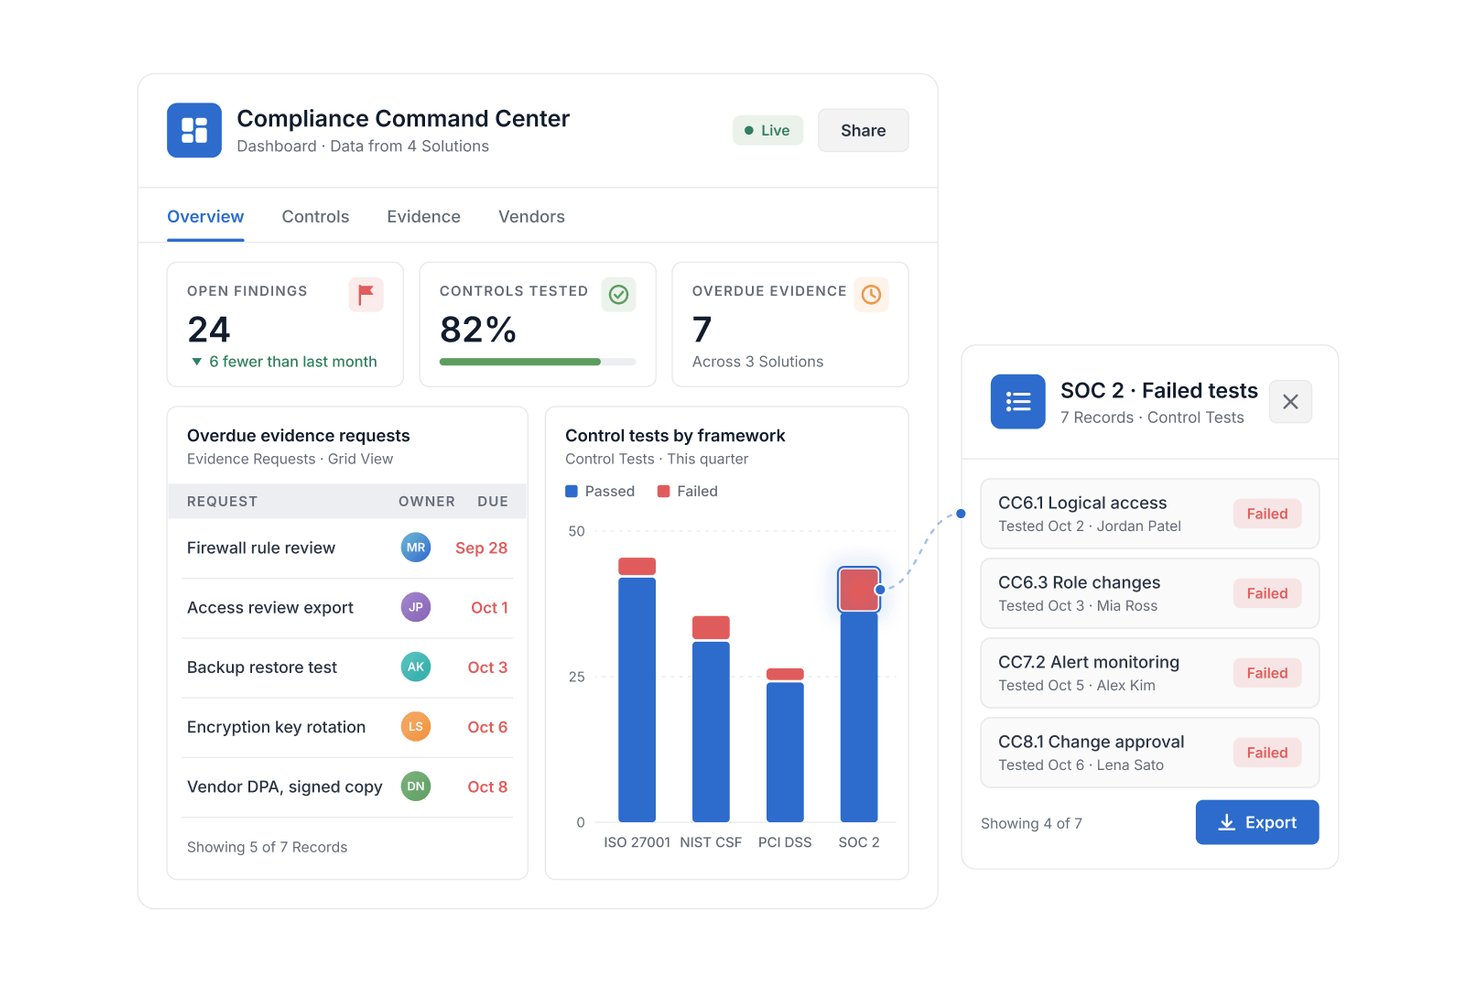Click the Share button
Viewport: 1480px width, 987px height.
(x=863, y=130)
